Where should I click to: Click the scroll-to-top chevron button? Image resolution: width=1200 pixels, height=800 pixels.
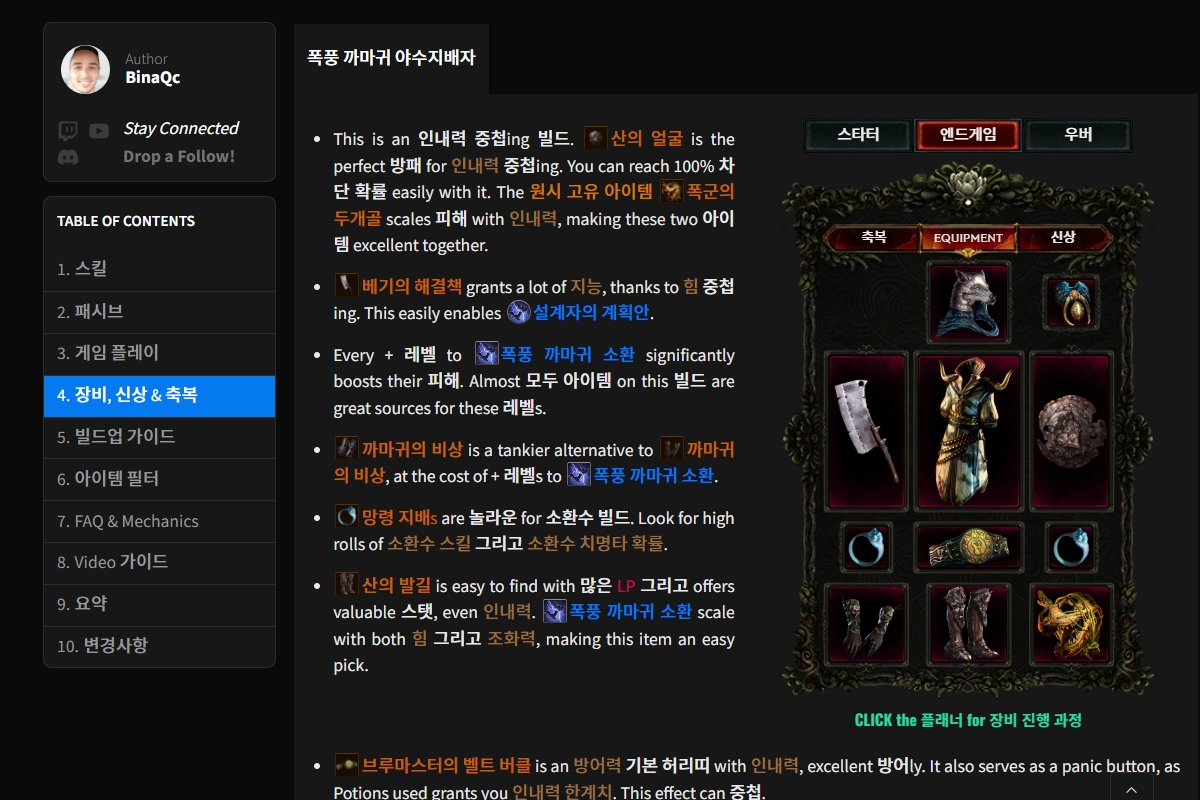tap(1131, 790)
